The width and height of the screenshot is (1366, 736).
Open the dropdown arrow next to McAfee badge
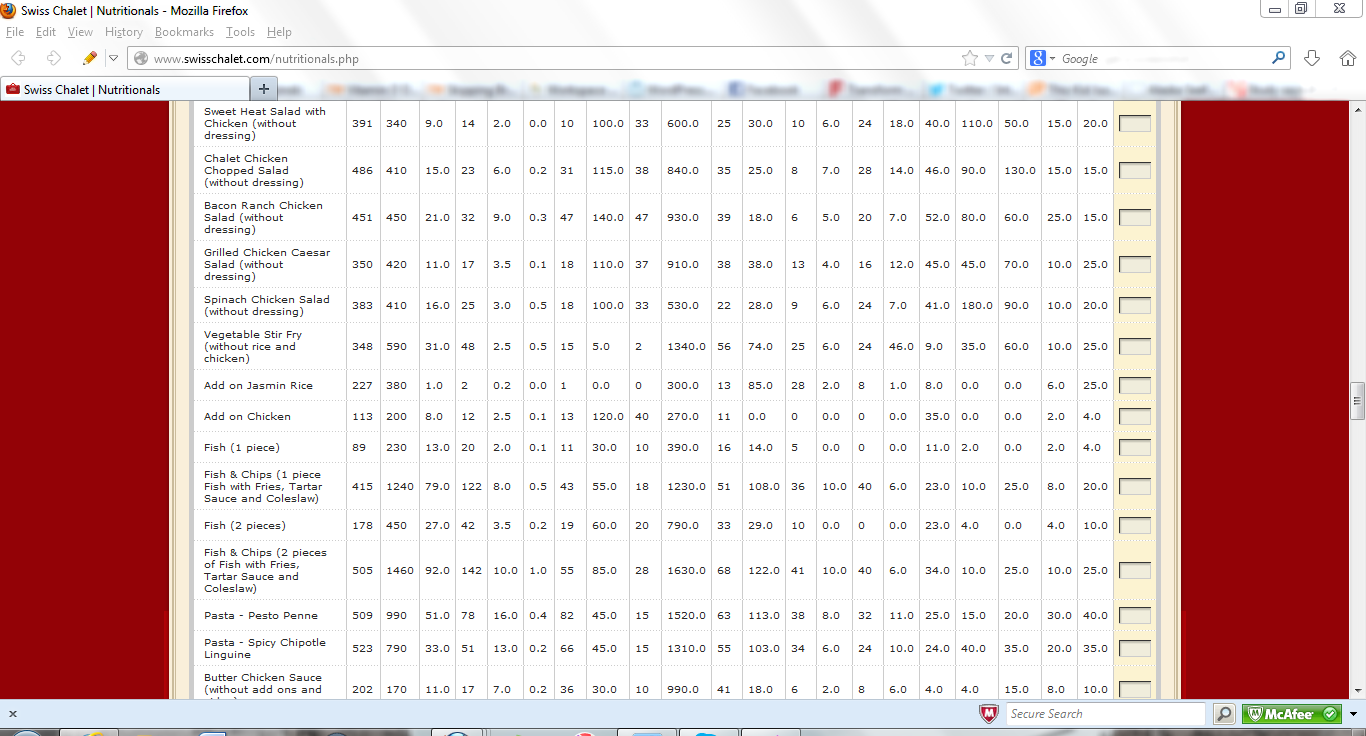point(1353,714)
